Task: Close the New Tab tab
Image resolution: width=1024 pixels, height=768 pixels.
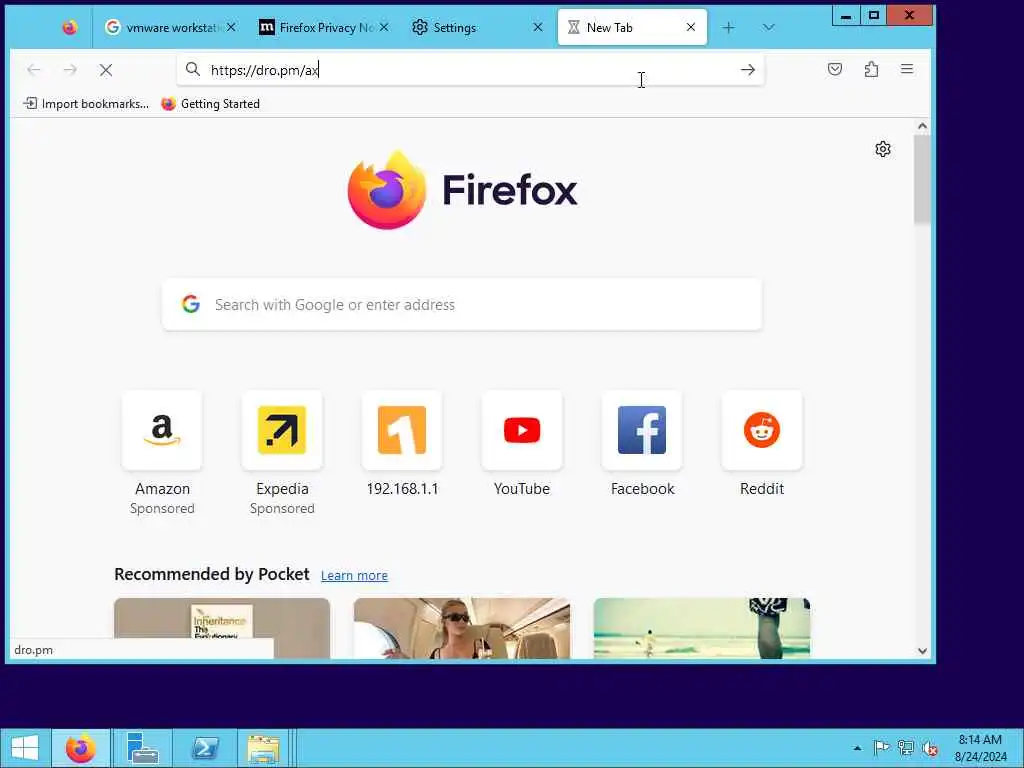Action: click(691, 27)
